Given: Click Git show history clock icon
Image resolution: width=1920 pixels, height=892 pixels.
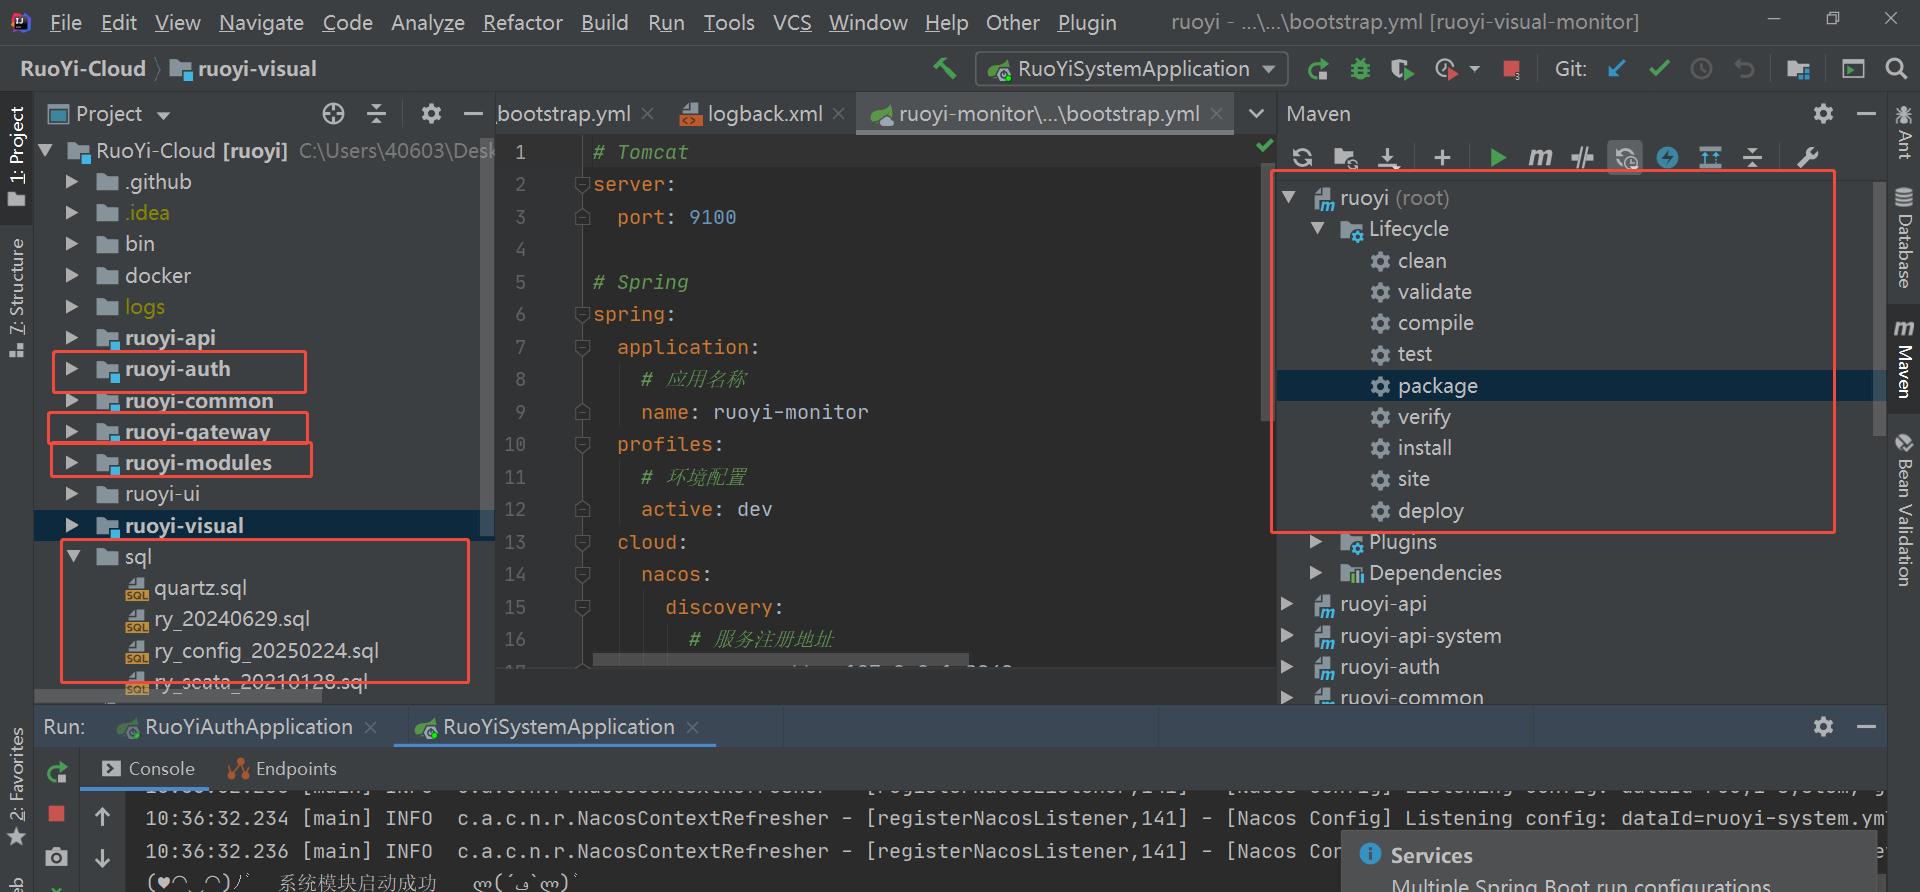Looking at the screenshot, I should coord(1701,68).
